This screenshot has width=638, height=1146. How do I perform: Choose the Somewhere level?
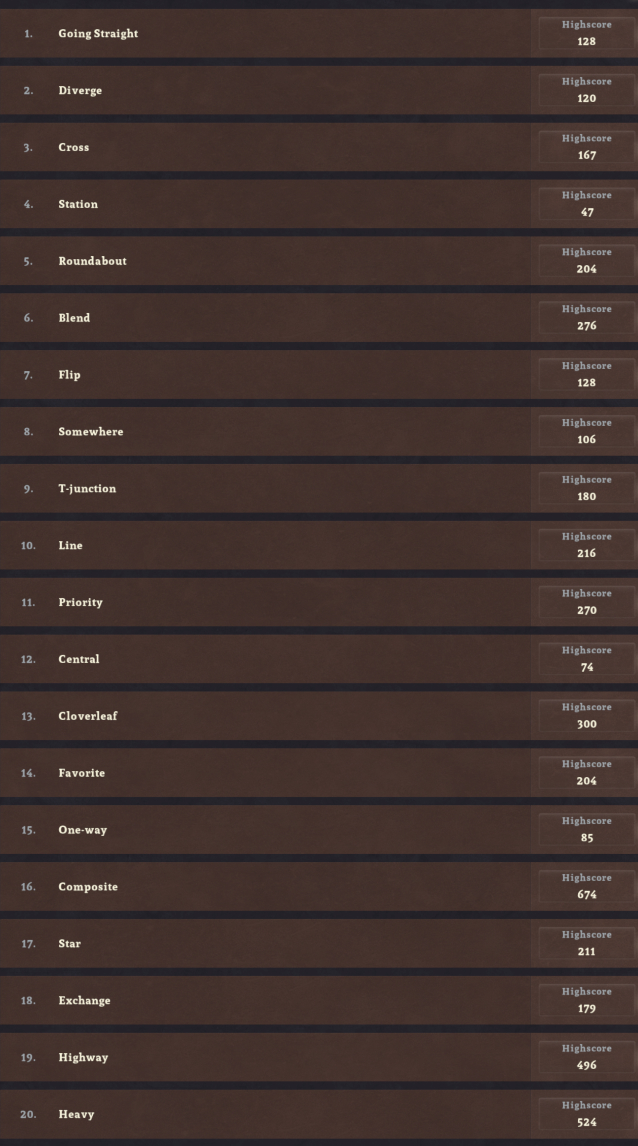(x=319, y=431)
